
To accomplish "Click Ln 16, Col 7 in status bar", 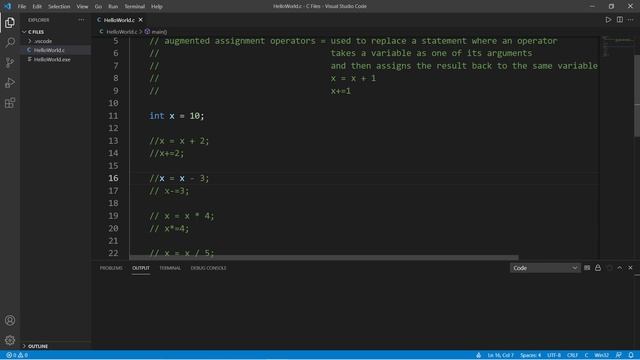I will [x=500, y=355].
